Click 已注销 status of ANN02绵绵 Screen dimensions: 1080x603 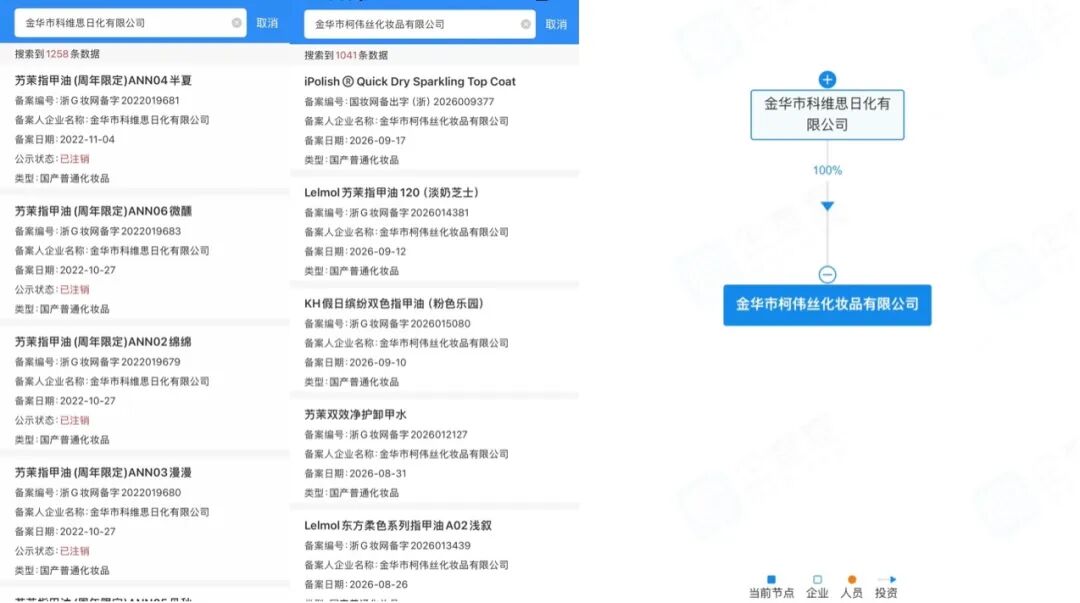point(74,420)
